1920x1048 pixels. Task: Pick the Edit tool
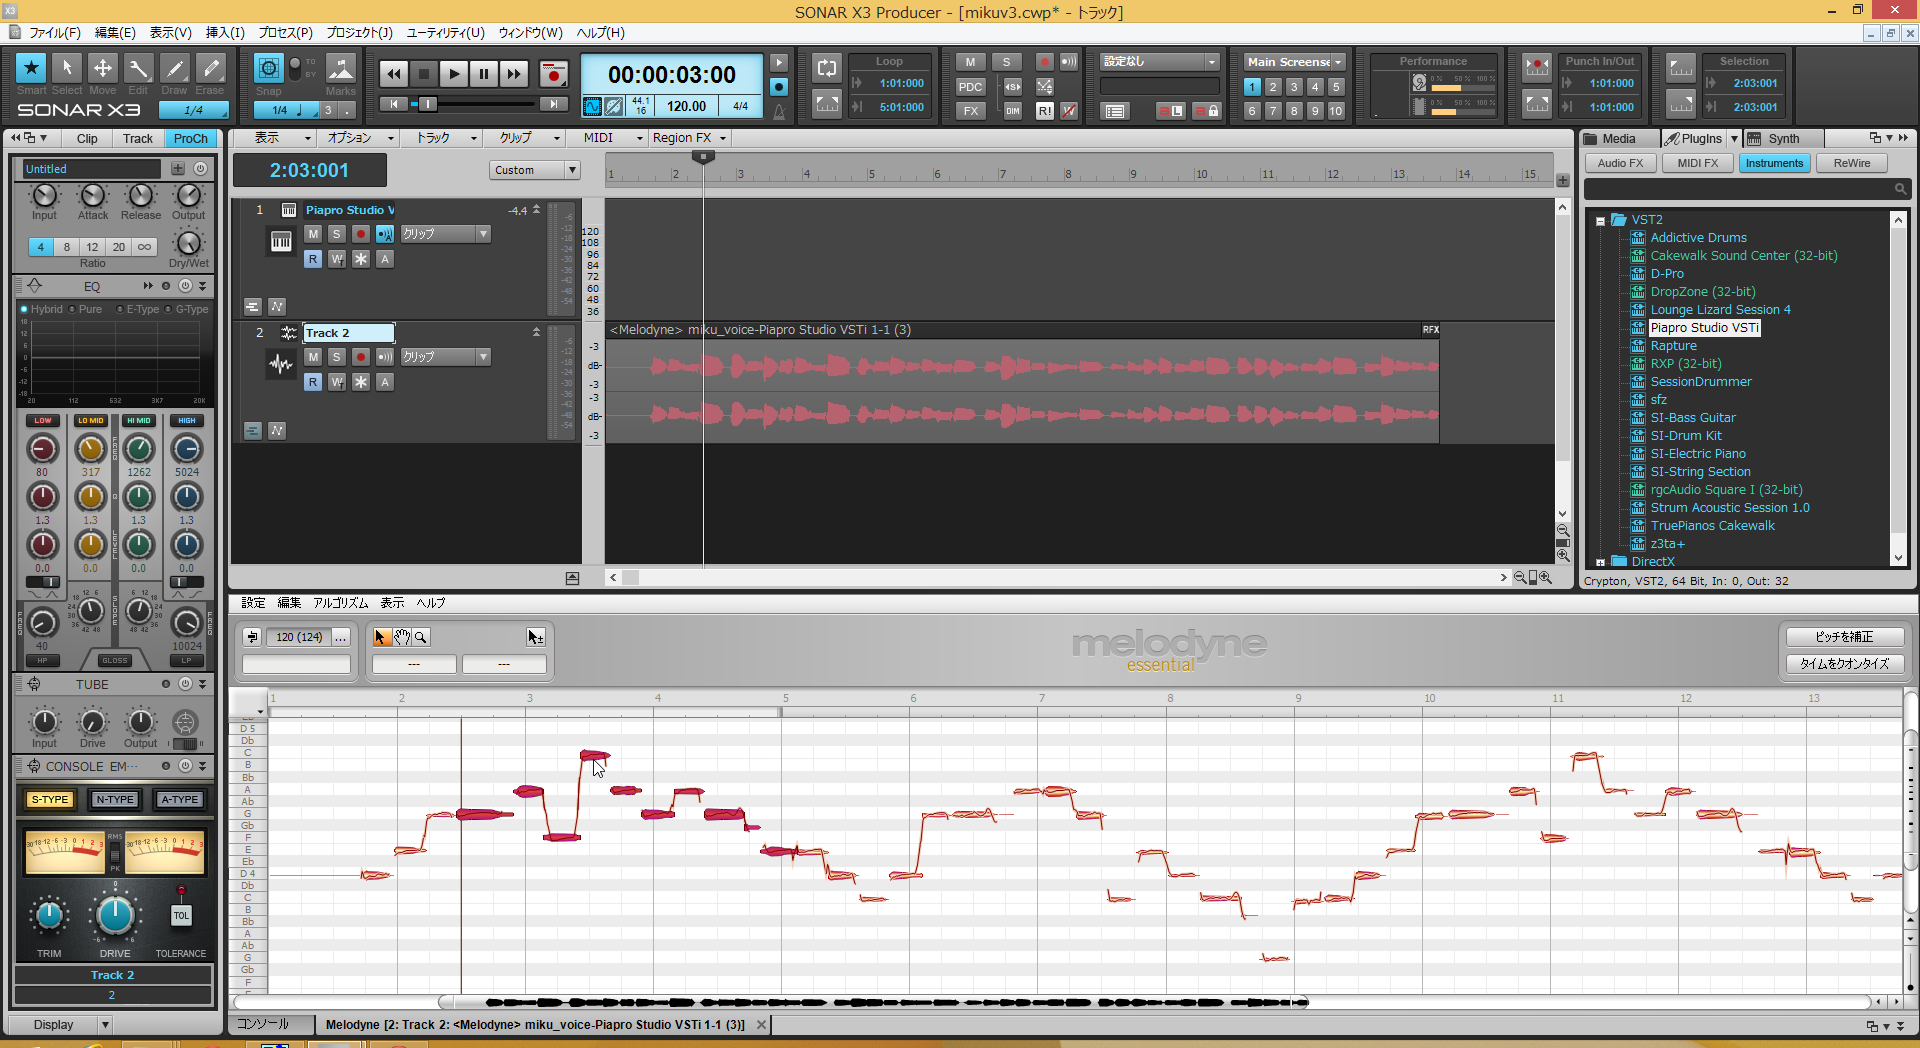coord(138,68)
